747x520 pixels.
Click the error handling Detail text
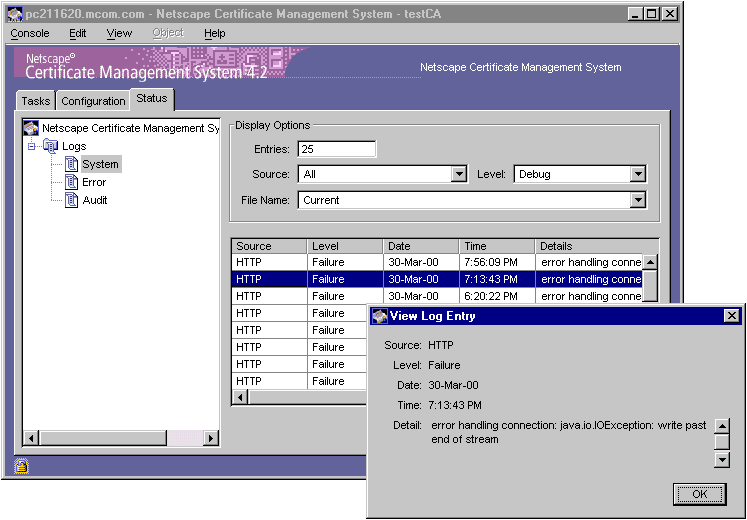click(569, 432)
